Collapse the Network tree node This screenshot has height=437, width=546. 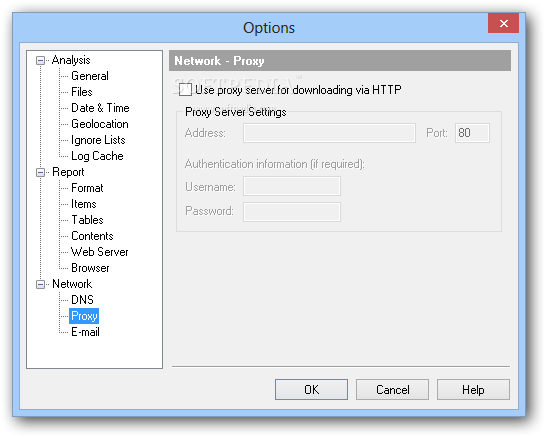(x=40, y=284)
